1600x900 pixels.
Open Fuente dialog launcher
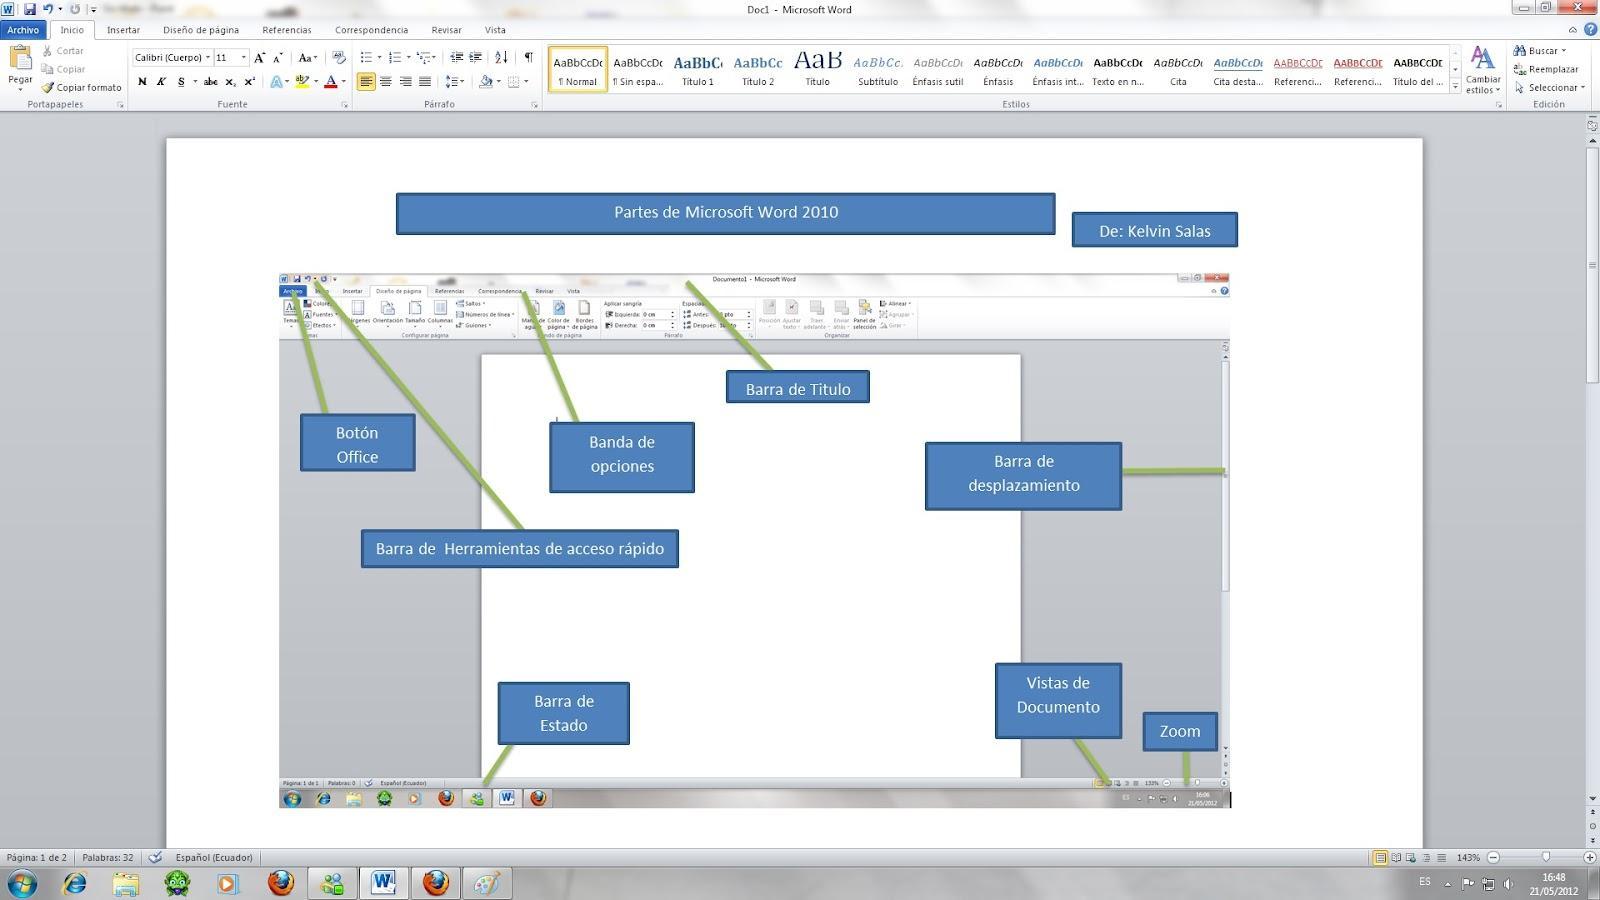[x=345, y=104]
